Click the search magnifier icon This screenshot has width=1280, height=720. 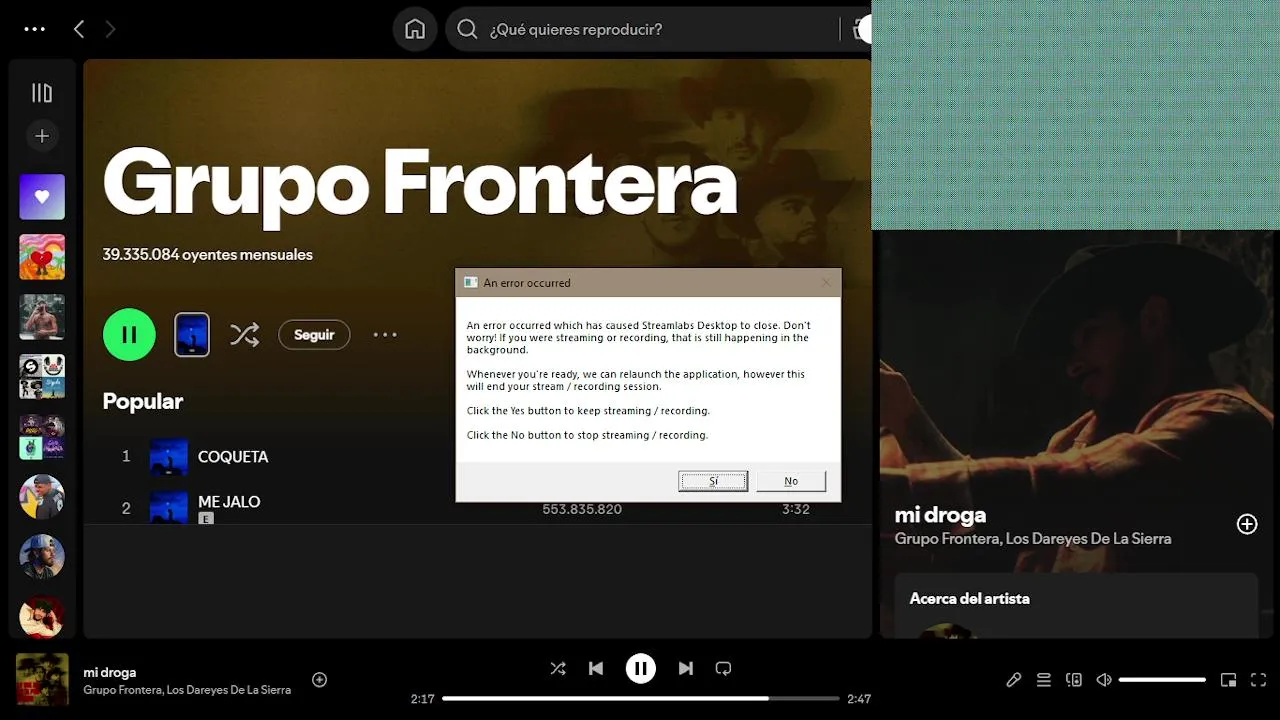(x=467, y=29)
